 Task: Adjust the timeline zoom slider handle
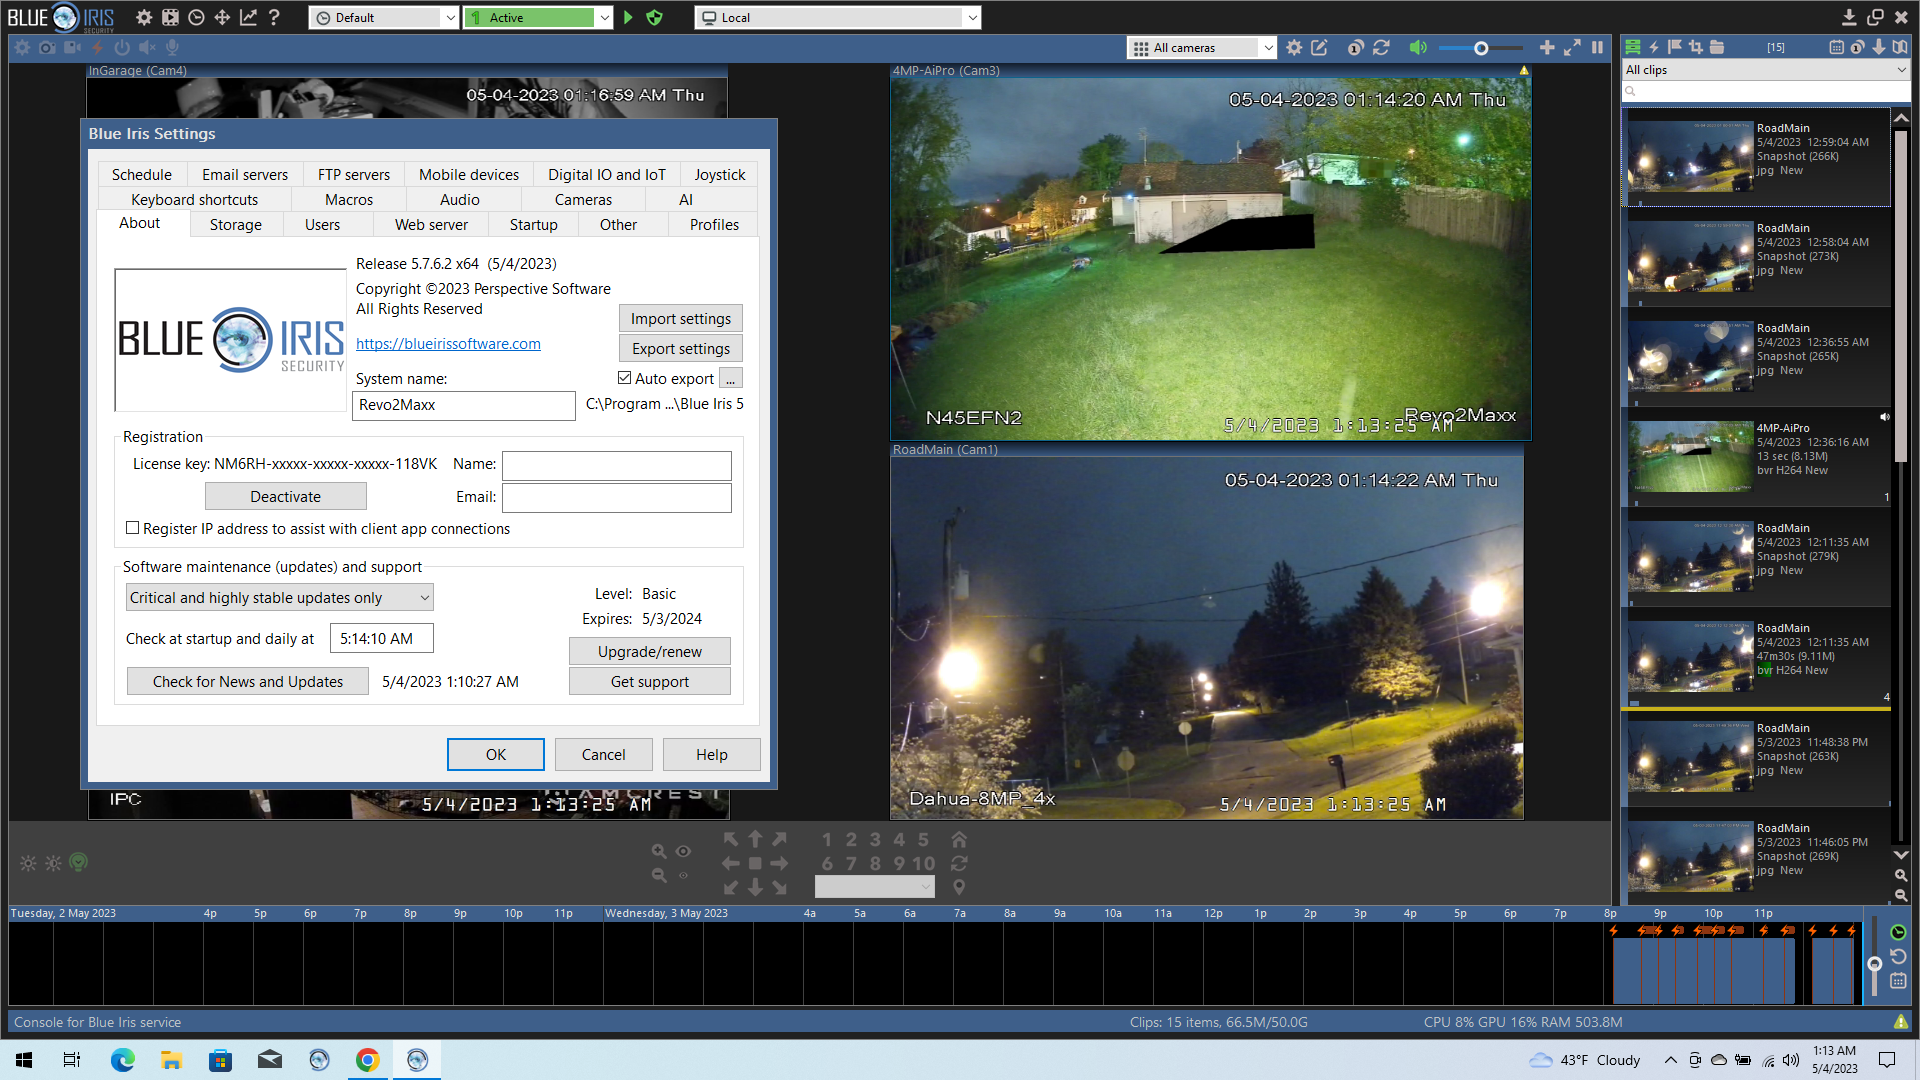[1875, 964]
